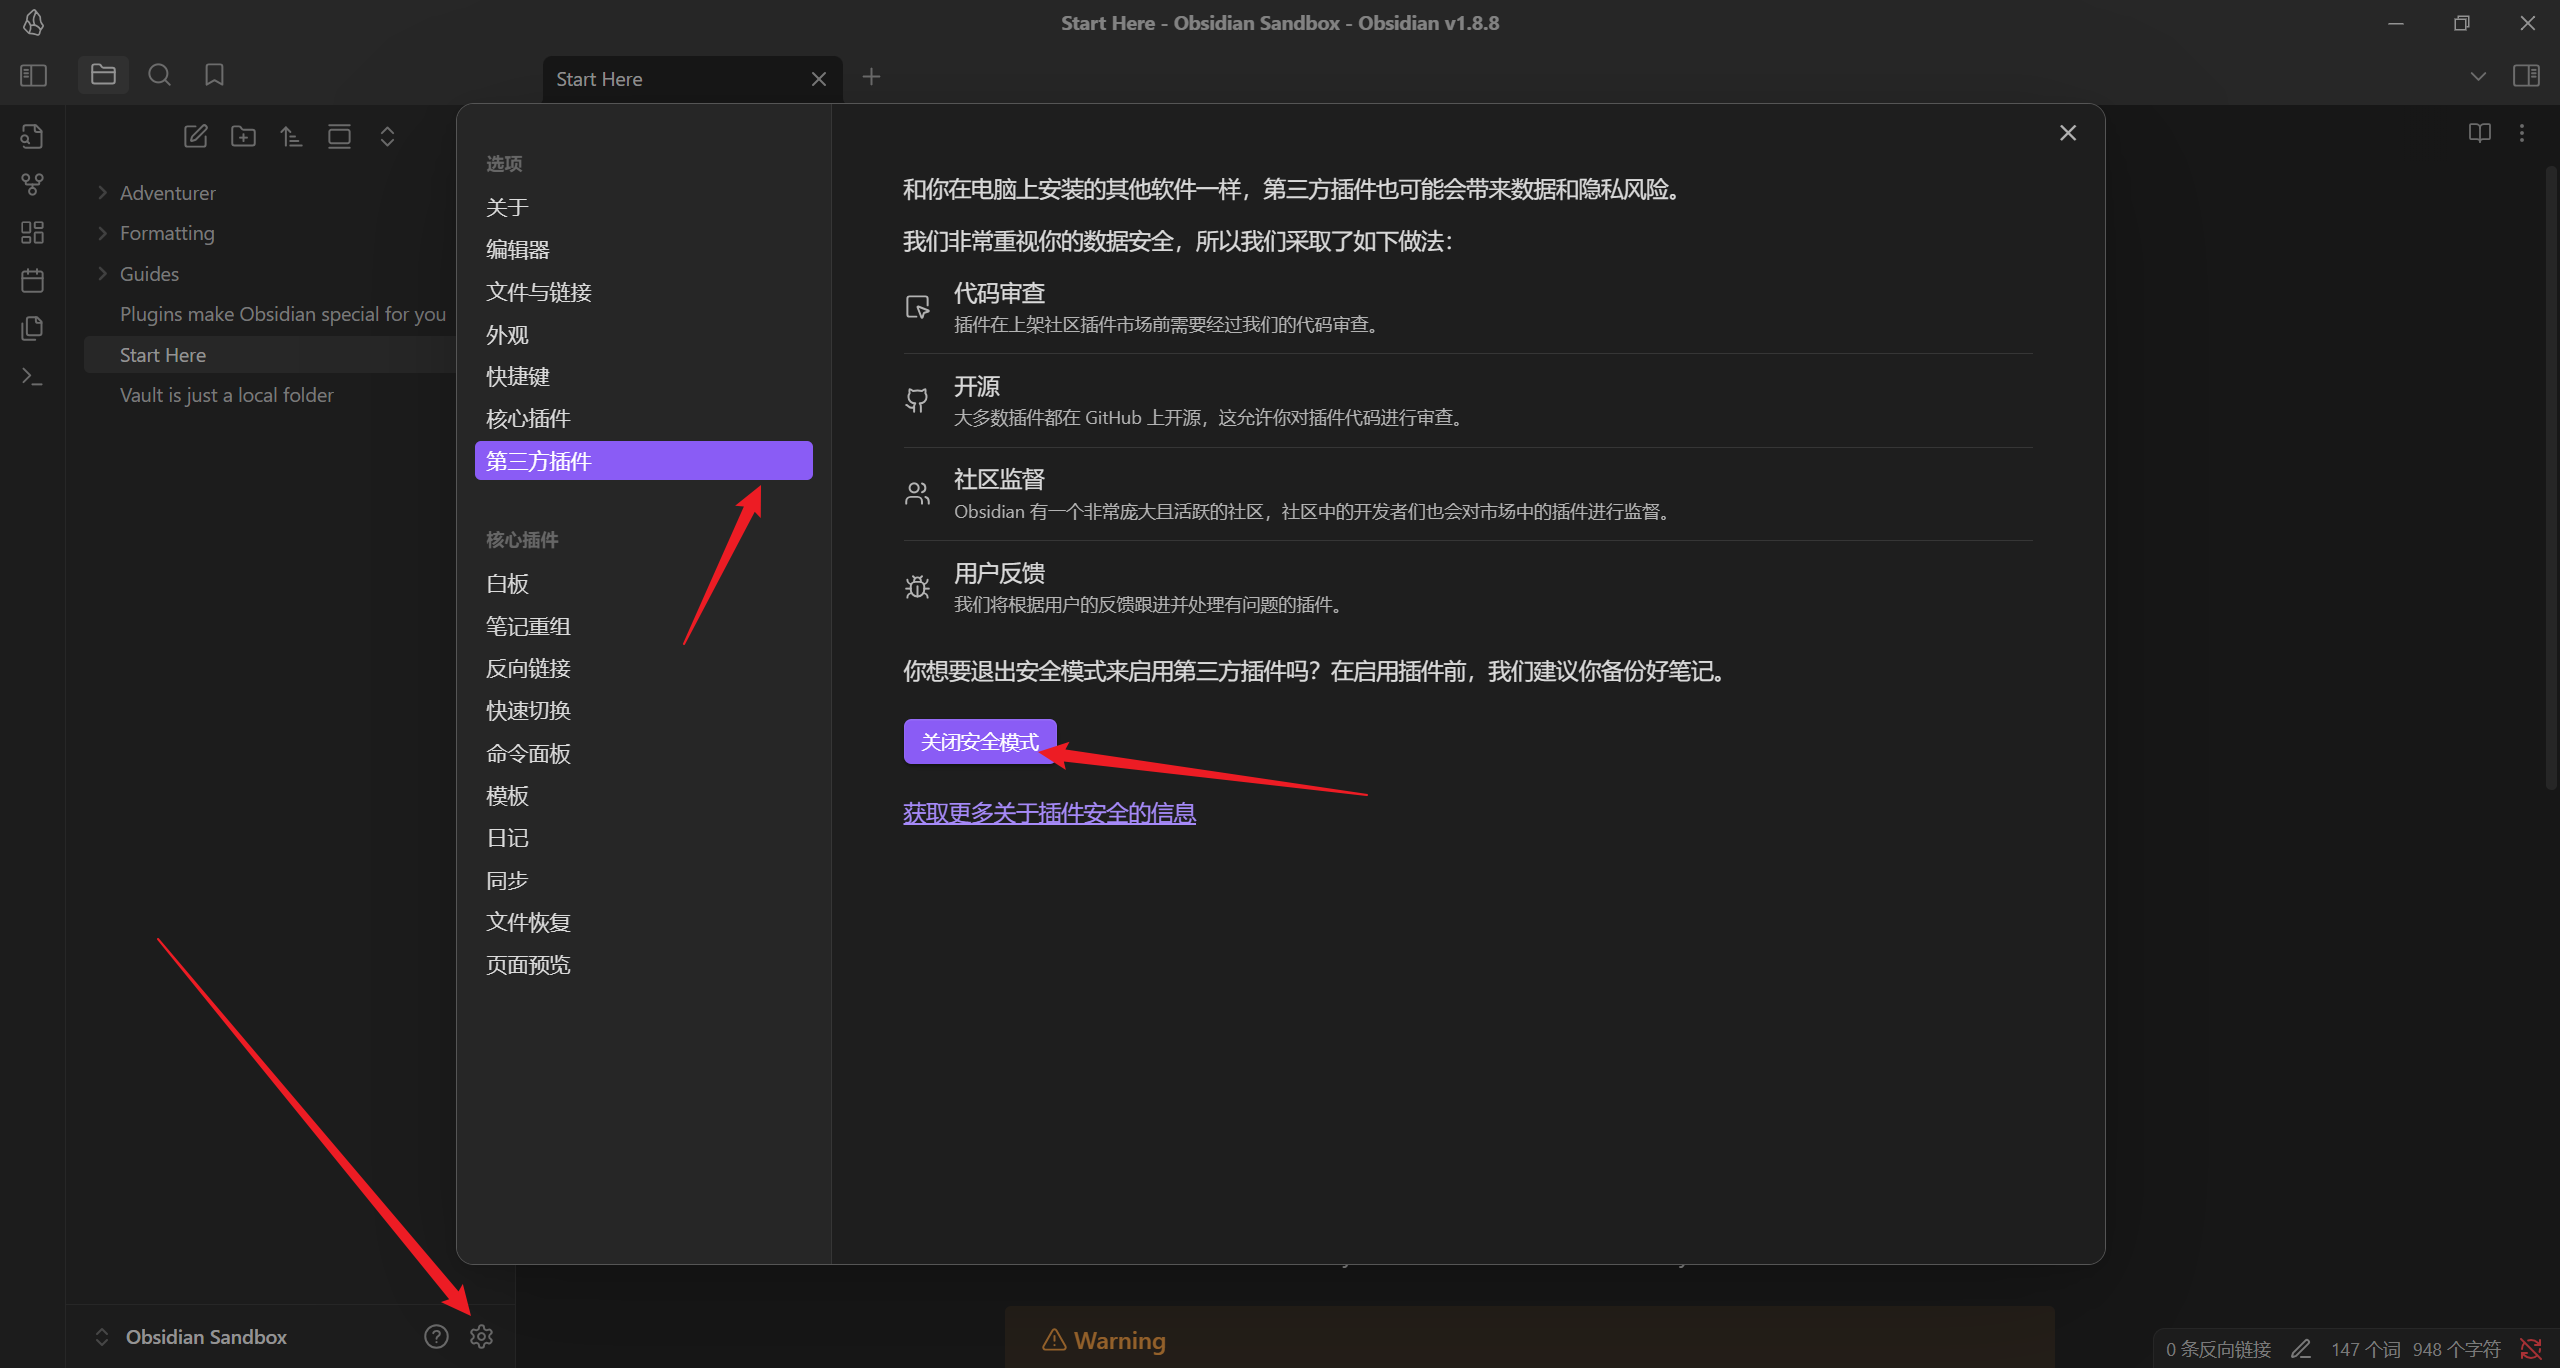Click the Obsidian logo icon in title bar
Viewport: 2560px width, 1368px height.
[33, 22]
